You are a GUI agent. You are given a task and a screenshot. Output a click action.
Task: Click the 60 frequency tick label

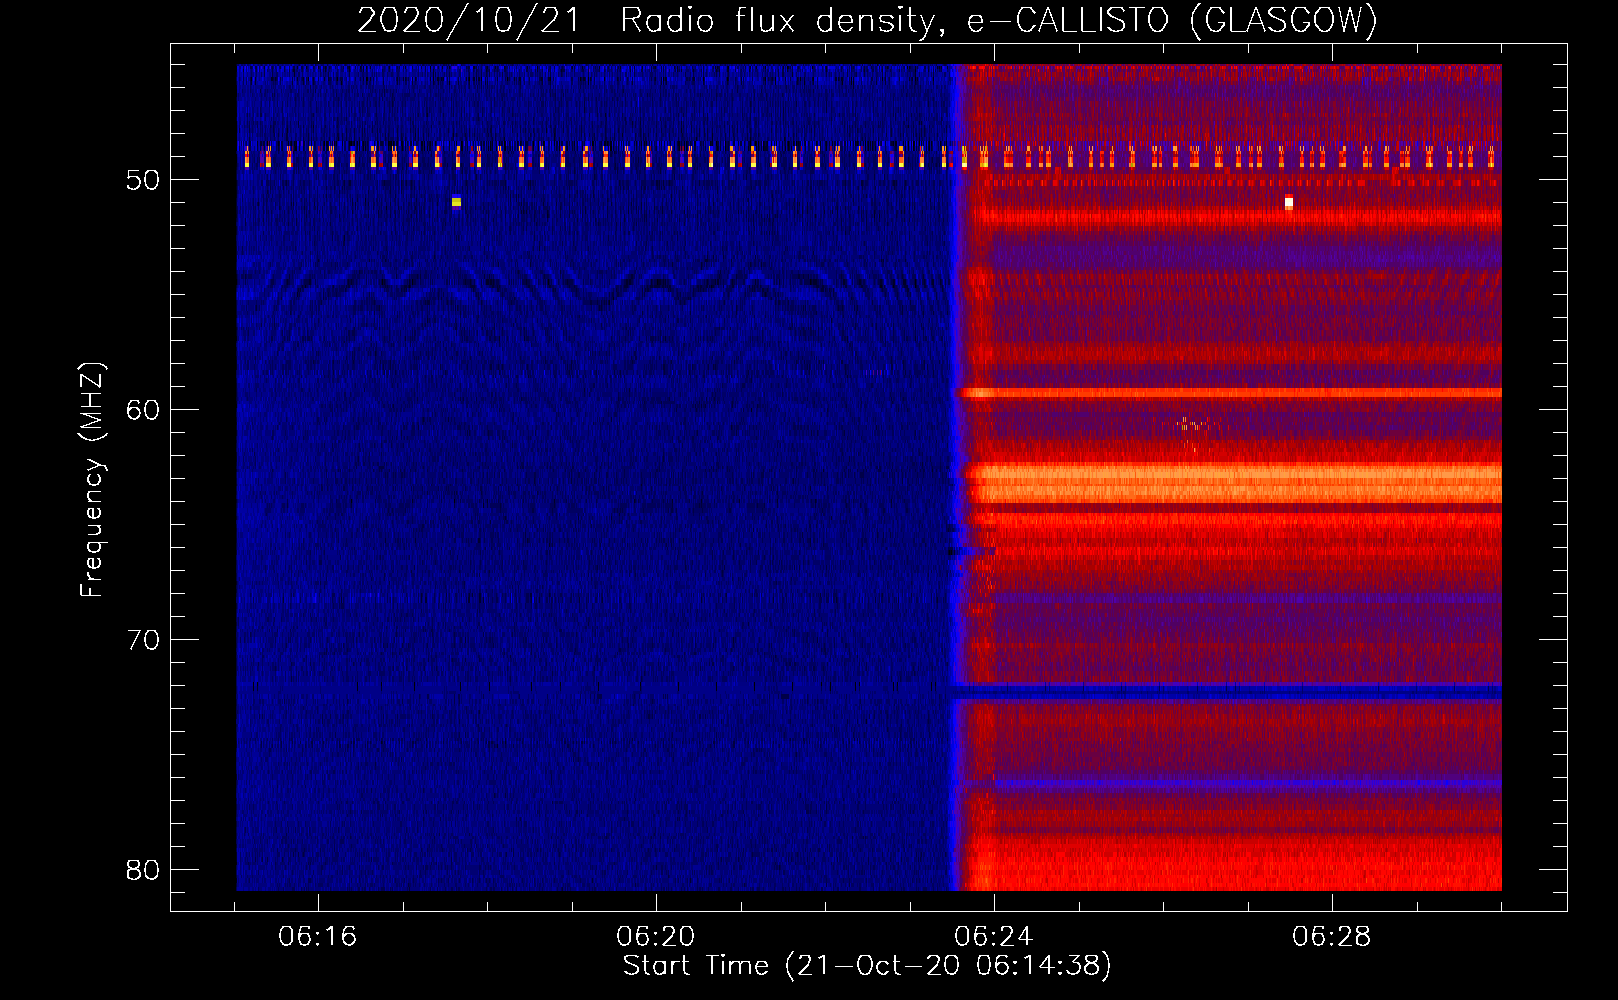coord(144,410)
